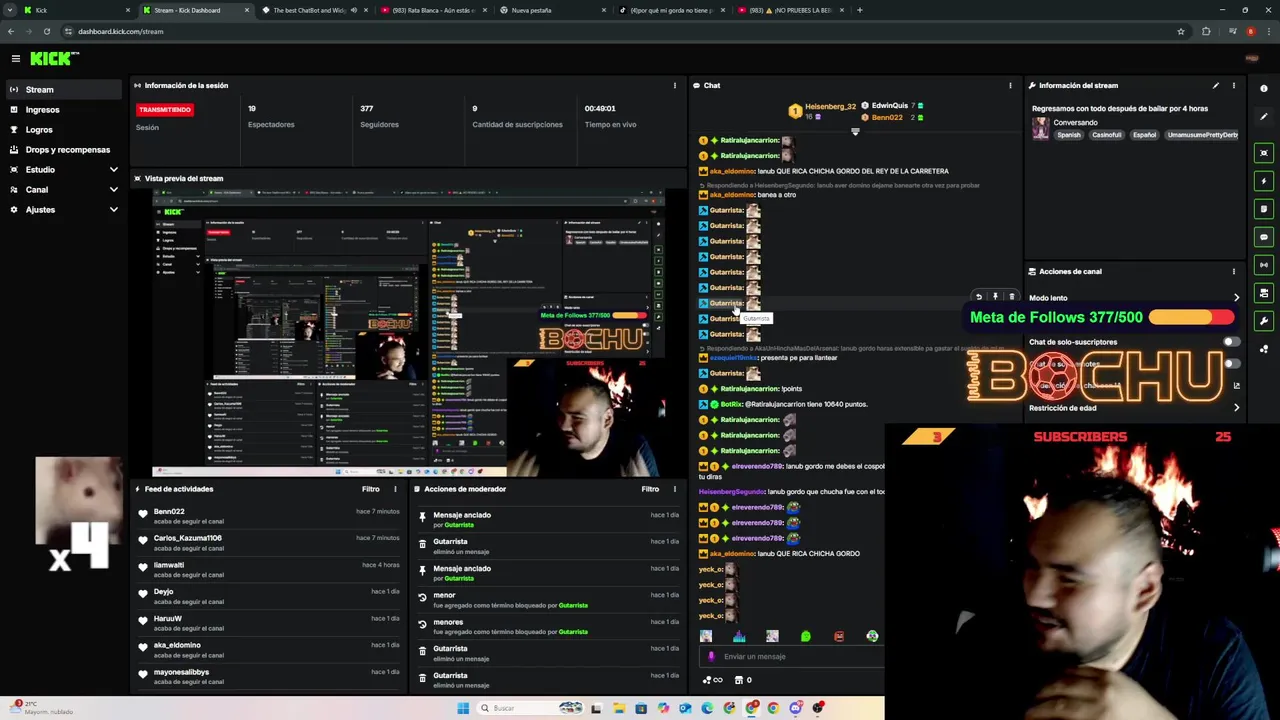Open options menu of Información del stream
Image resolution: width=1280 pixels, height=720 pixels.
tap(1233, 86)
